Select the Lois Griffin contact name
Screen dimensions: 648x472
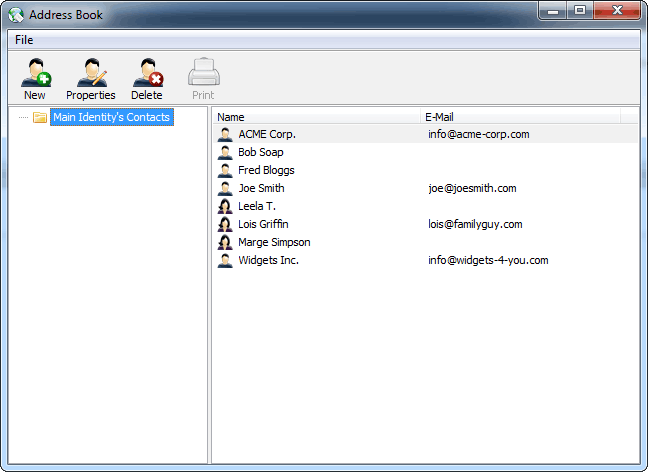(263, 224)
